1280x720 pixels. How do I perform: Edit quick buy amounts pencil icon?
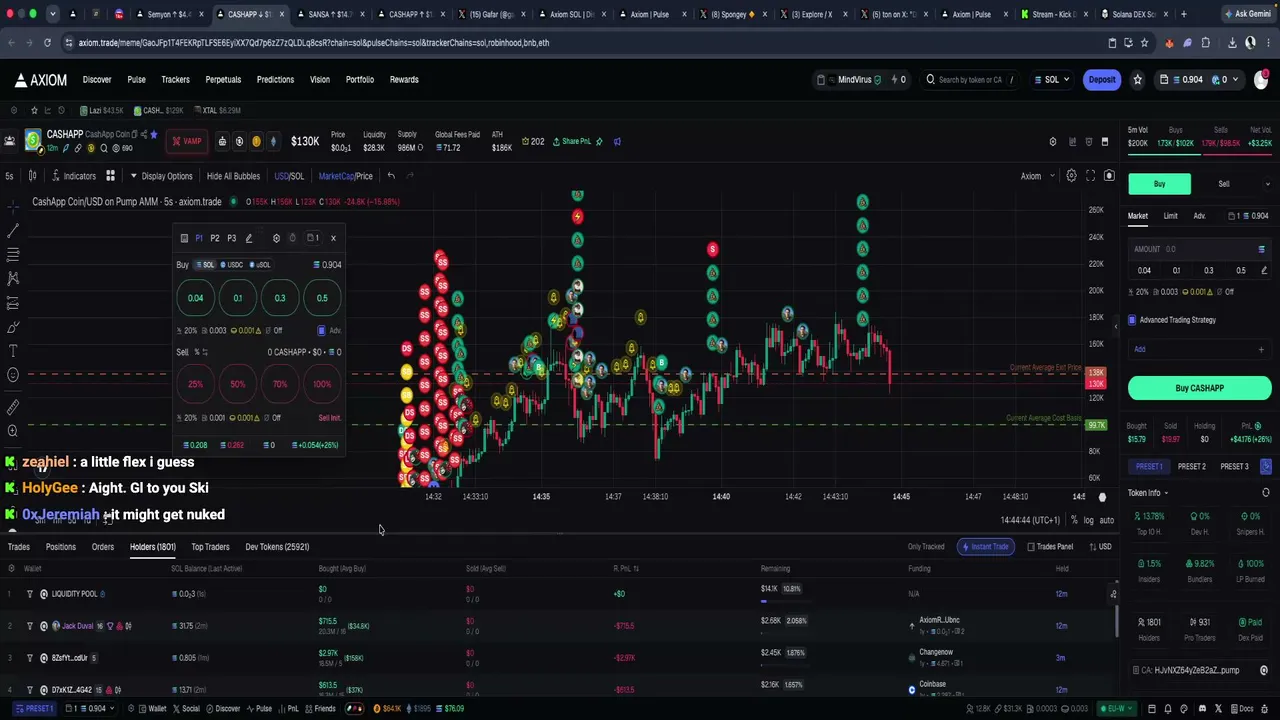[1264, 270]
